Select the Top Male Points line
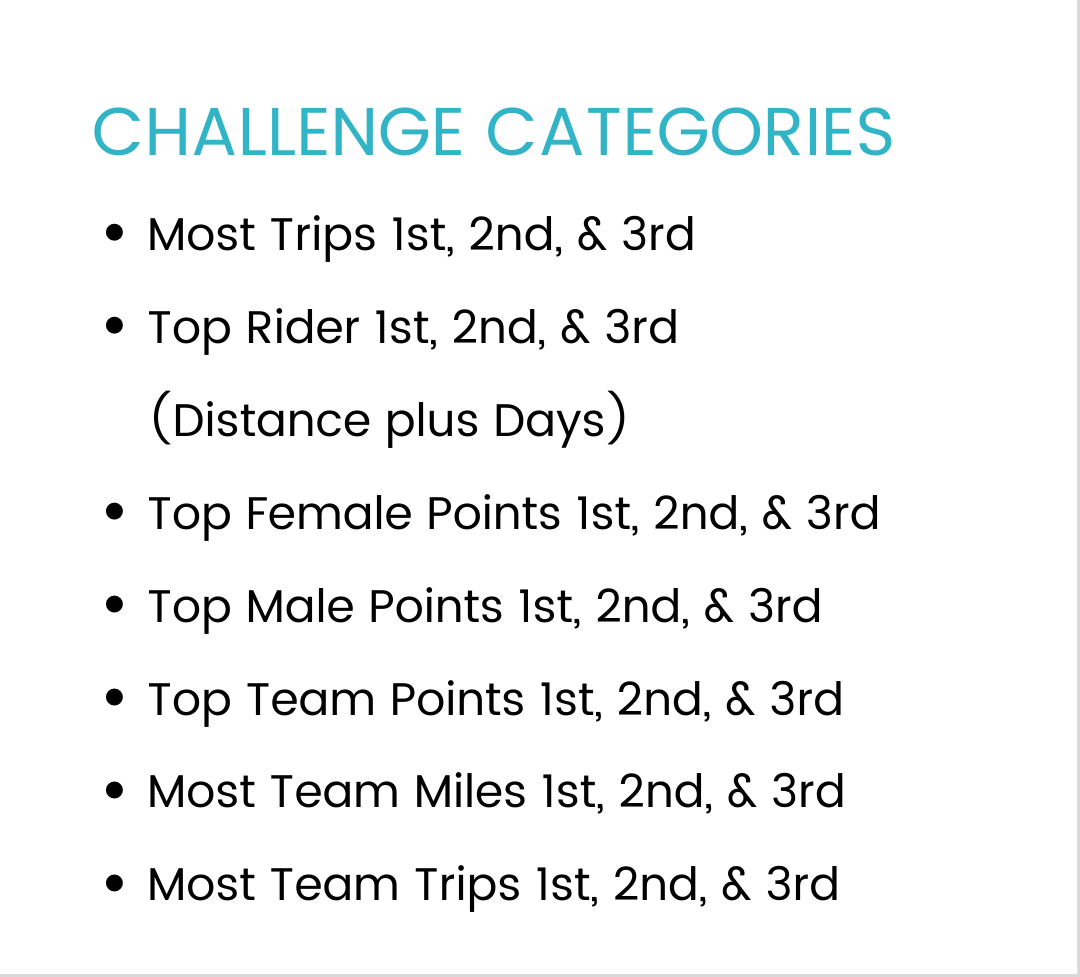This screenshot has width=1080, height=977. [485, 606]
